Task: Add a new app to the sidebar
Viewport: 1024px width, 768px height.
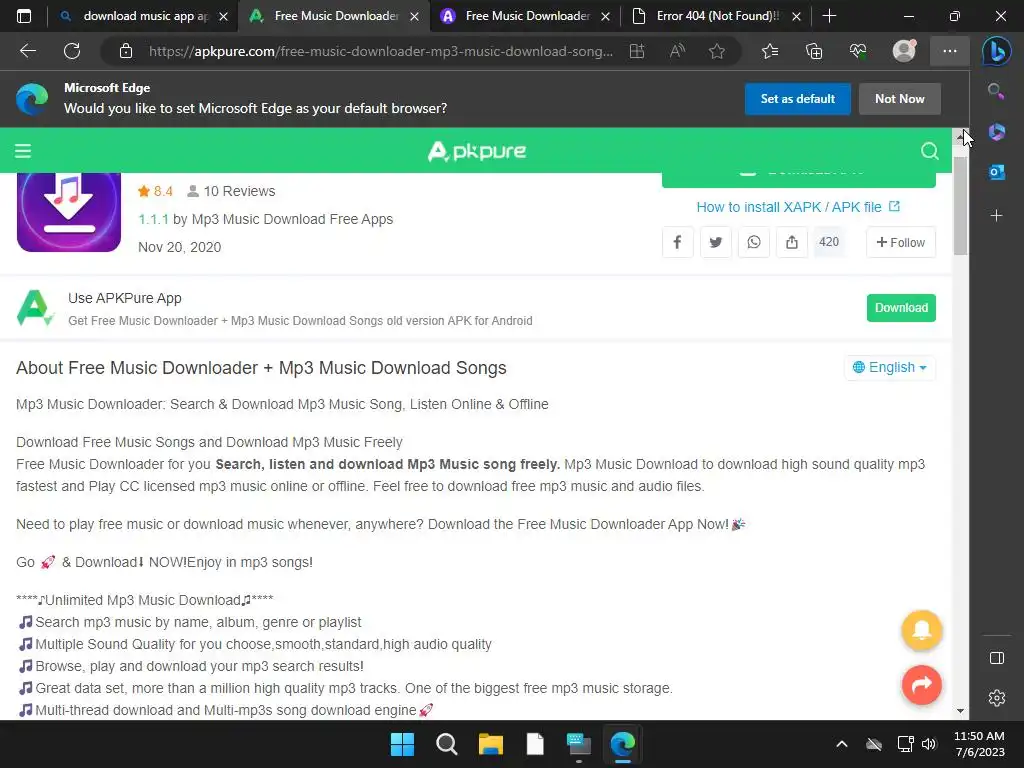Action: (x=997, y=216)
